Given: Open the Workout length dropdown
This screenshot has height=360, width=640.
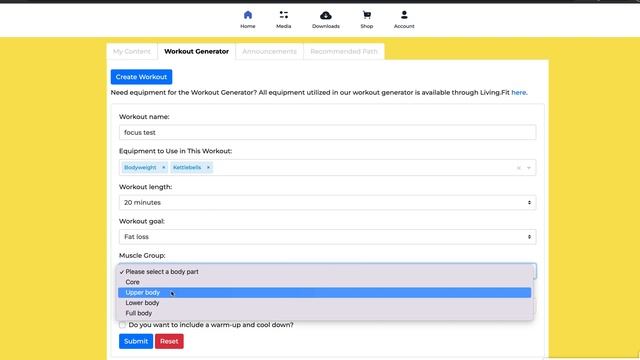Looking at the screenshot, I should coord(327,202).
